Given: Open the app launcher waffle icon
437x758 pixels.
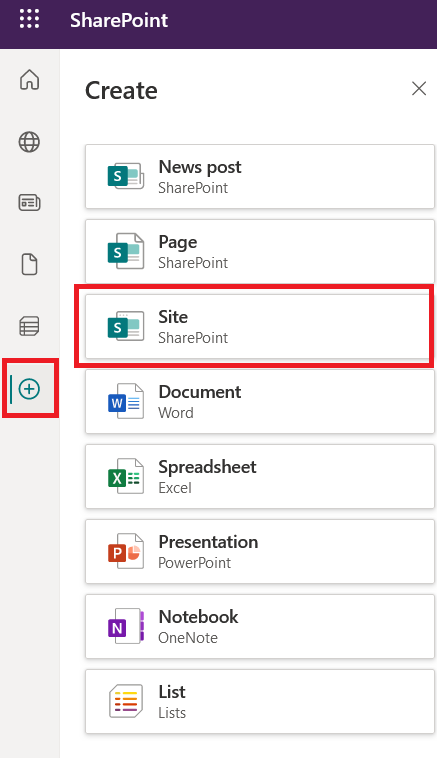Looking at the screenshot, I should click(29, 19).
